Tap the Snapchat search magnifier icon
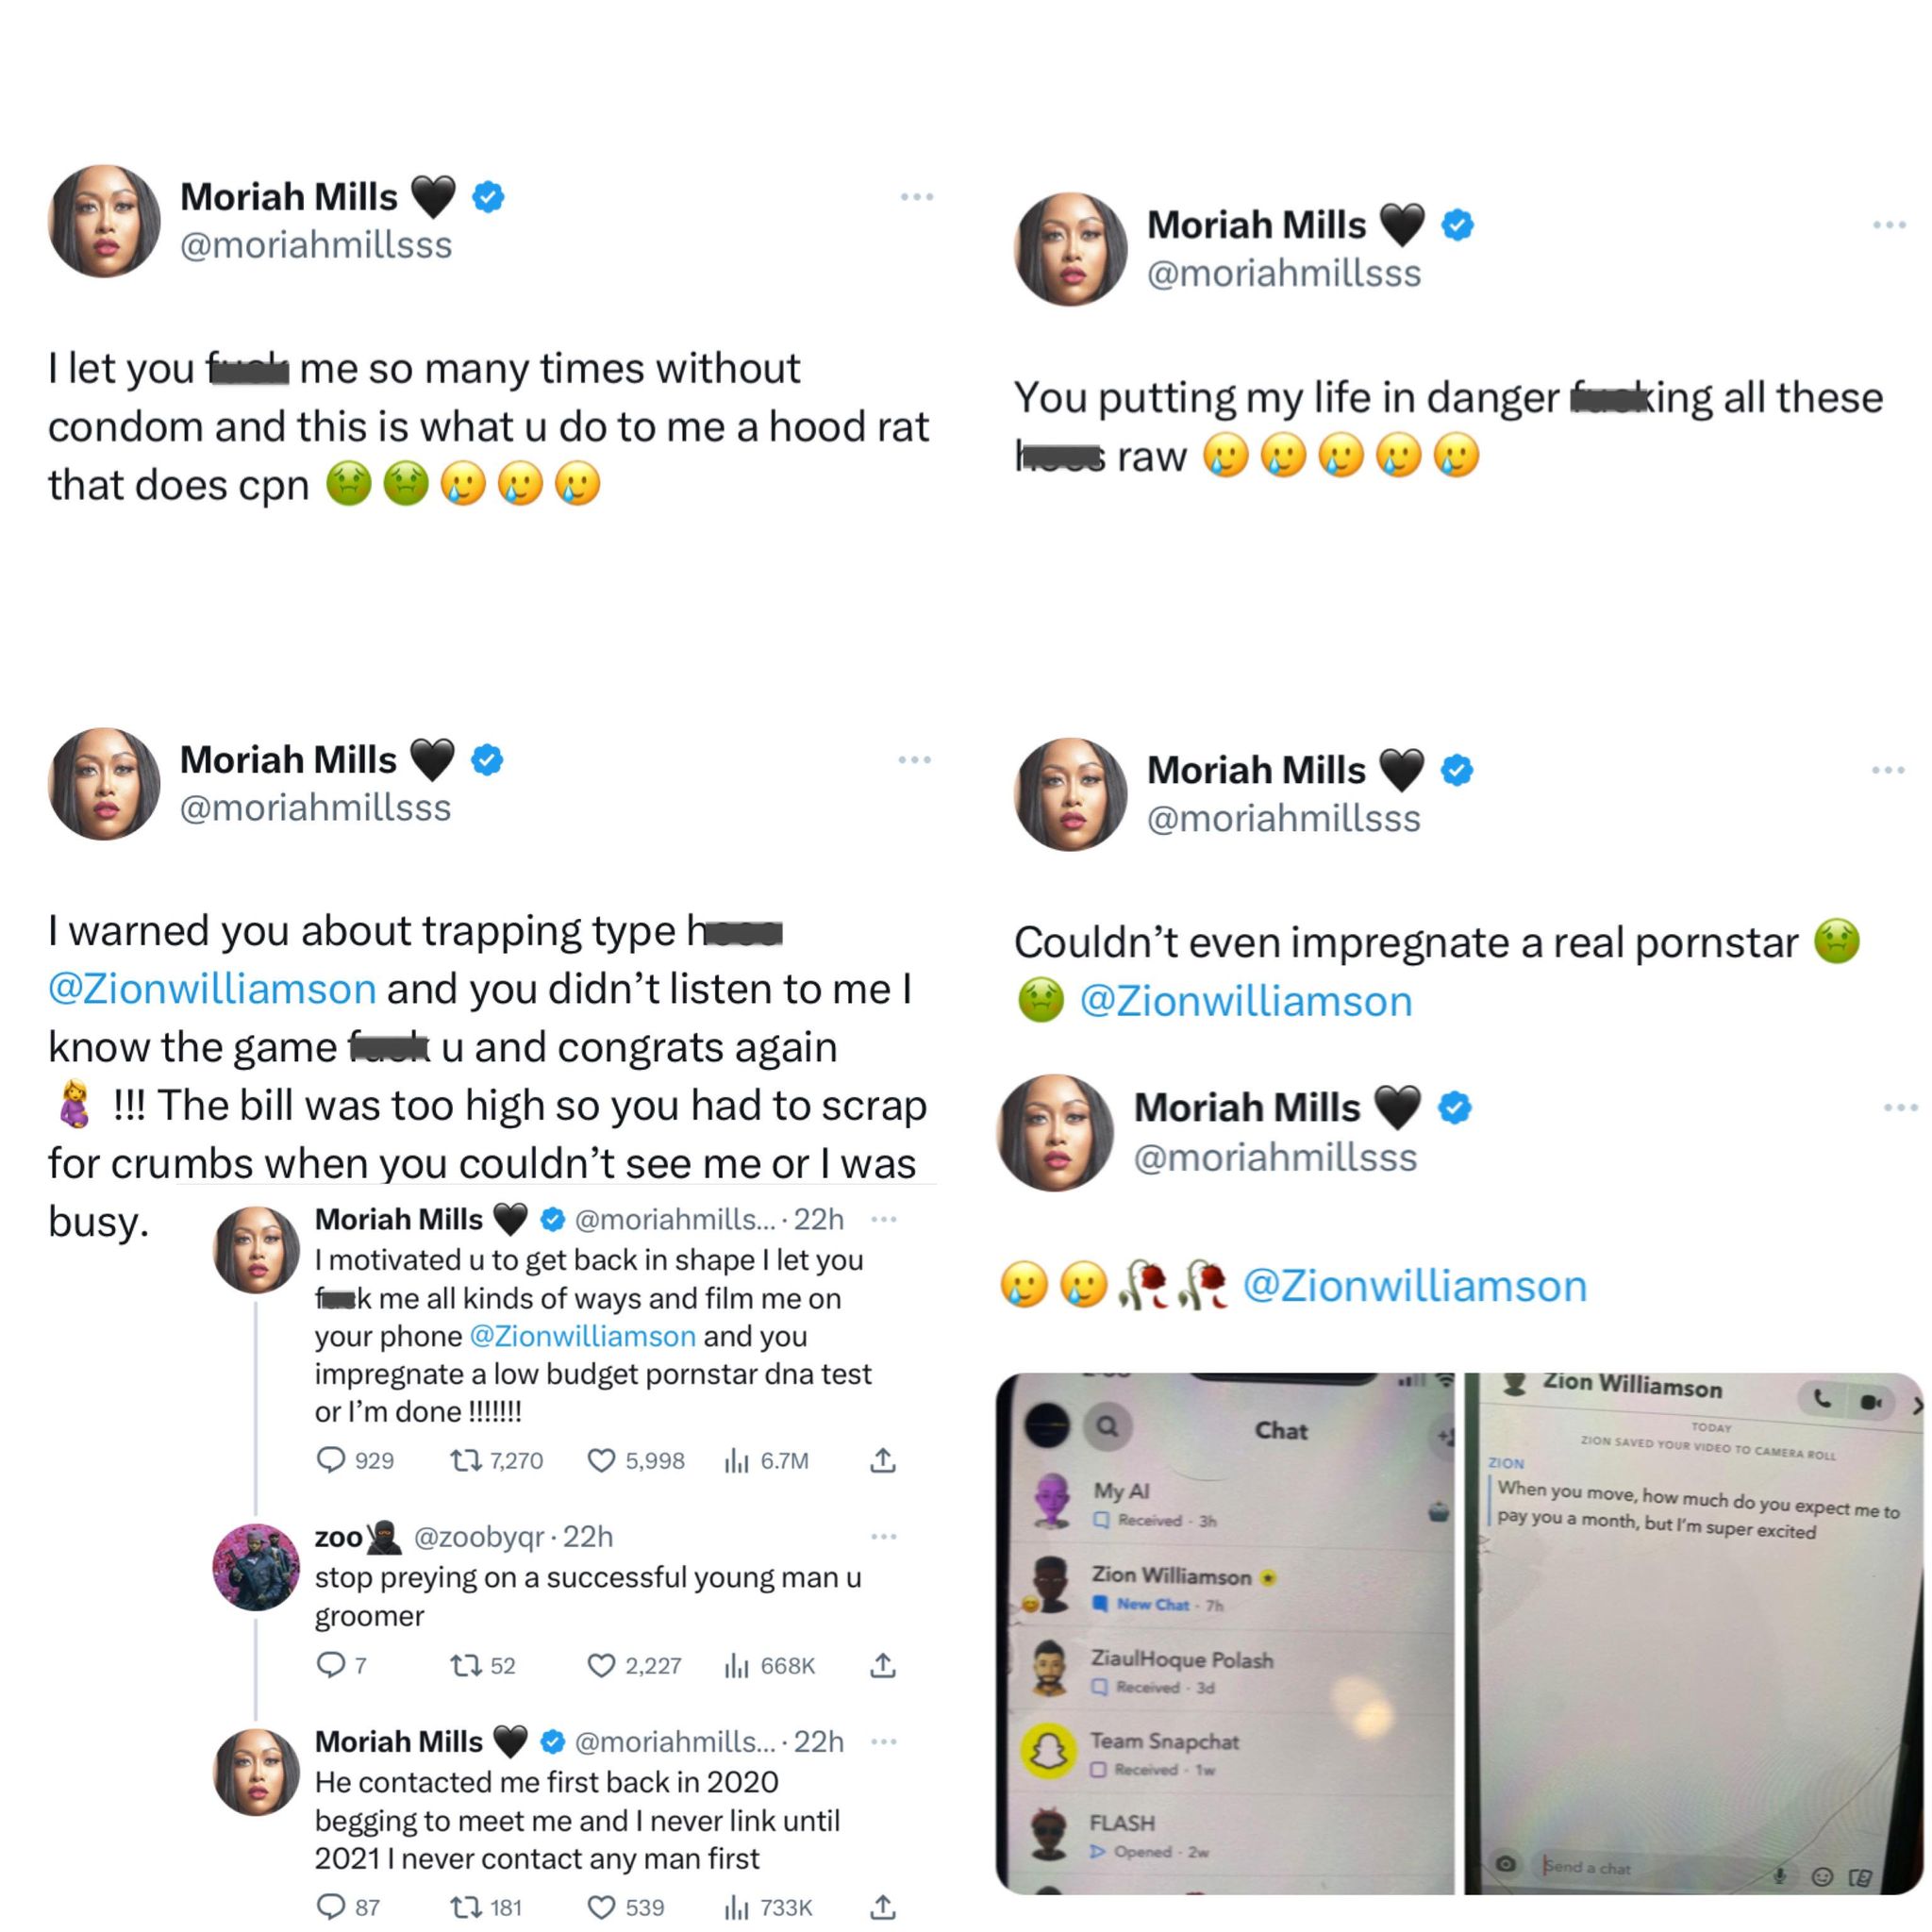The height and width of the screenshot is (1932, 1932). [1107, 1426]
